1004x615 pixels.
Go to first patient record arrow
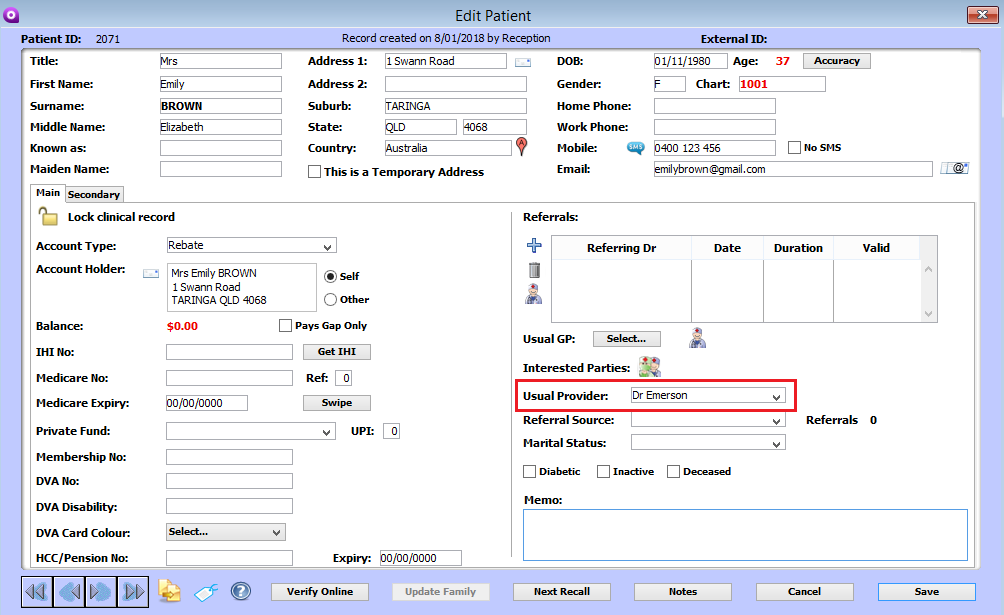[x=37, y=591]
